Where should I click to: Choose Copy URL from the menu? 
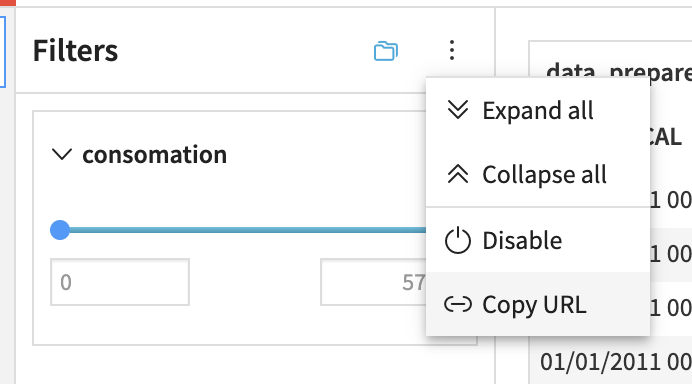point(538,304)
